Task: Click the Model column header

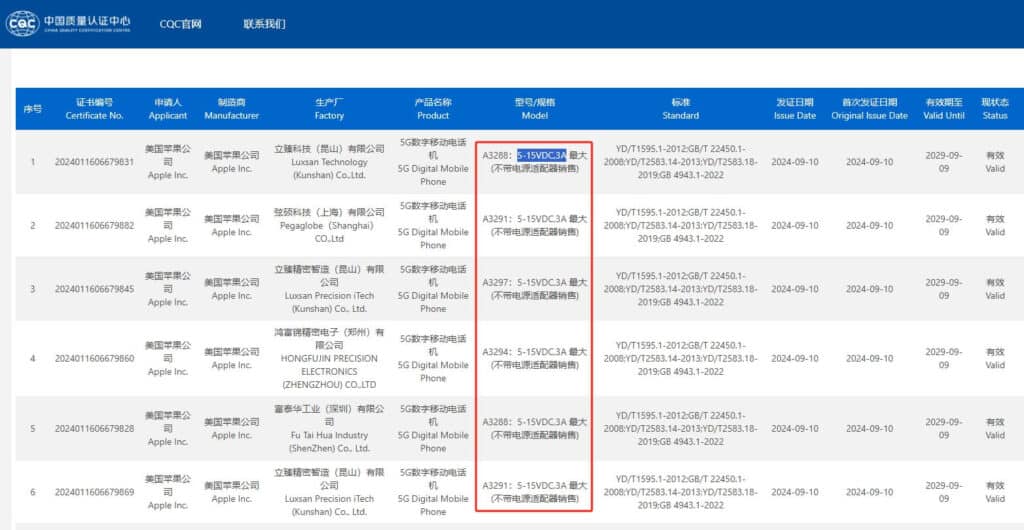Action: pyautogui.click(x=534, y=109)
